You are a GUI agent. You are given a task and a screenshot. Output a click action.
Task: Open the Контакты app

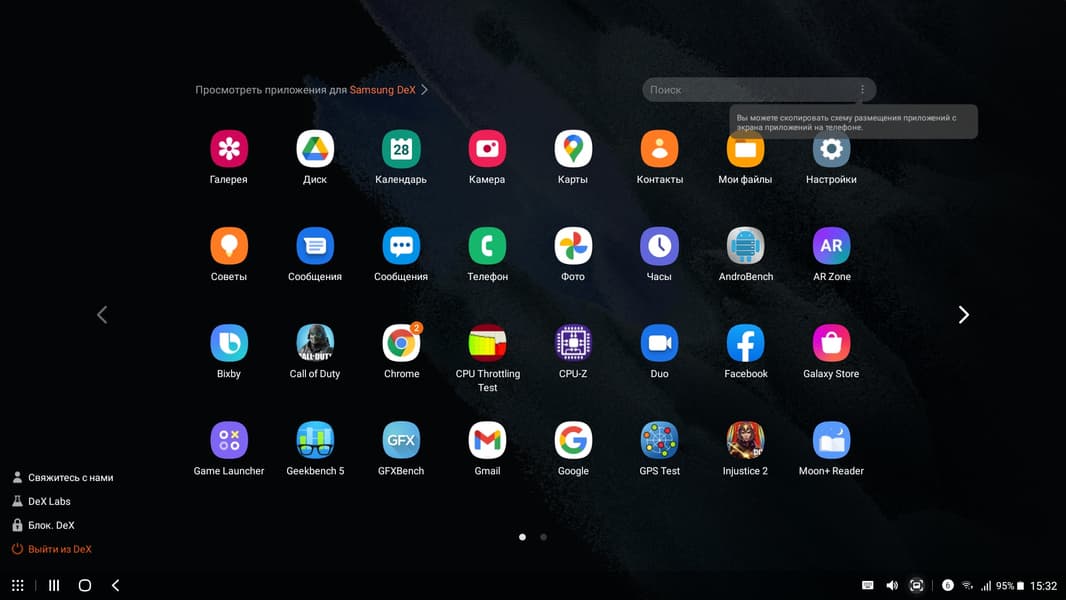pyautogui.click(x=659, y=149)
